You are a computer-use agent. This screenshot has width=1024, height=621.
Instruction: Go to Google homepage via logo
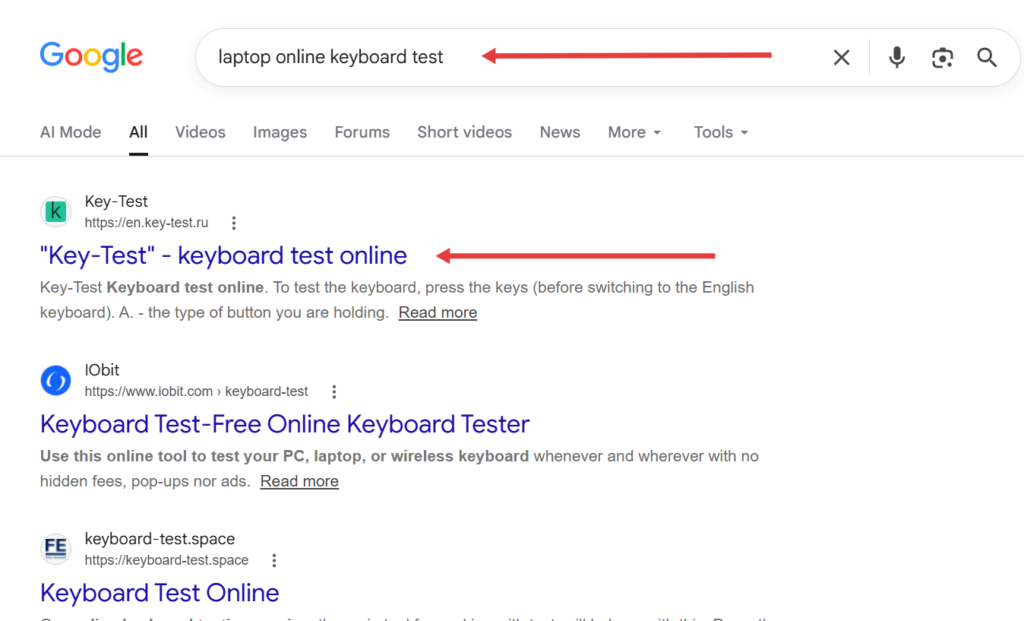click(x=91, y=57)
